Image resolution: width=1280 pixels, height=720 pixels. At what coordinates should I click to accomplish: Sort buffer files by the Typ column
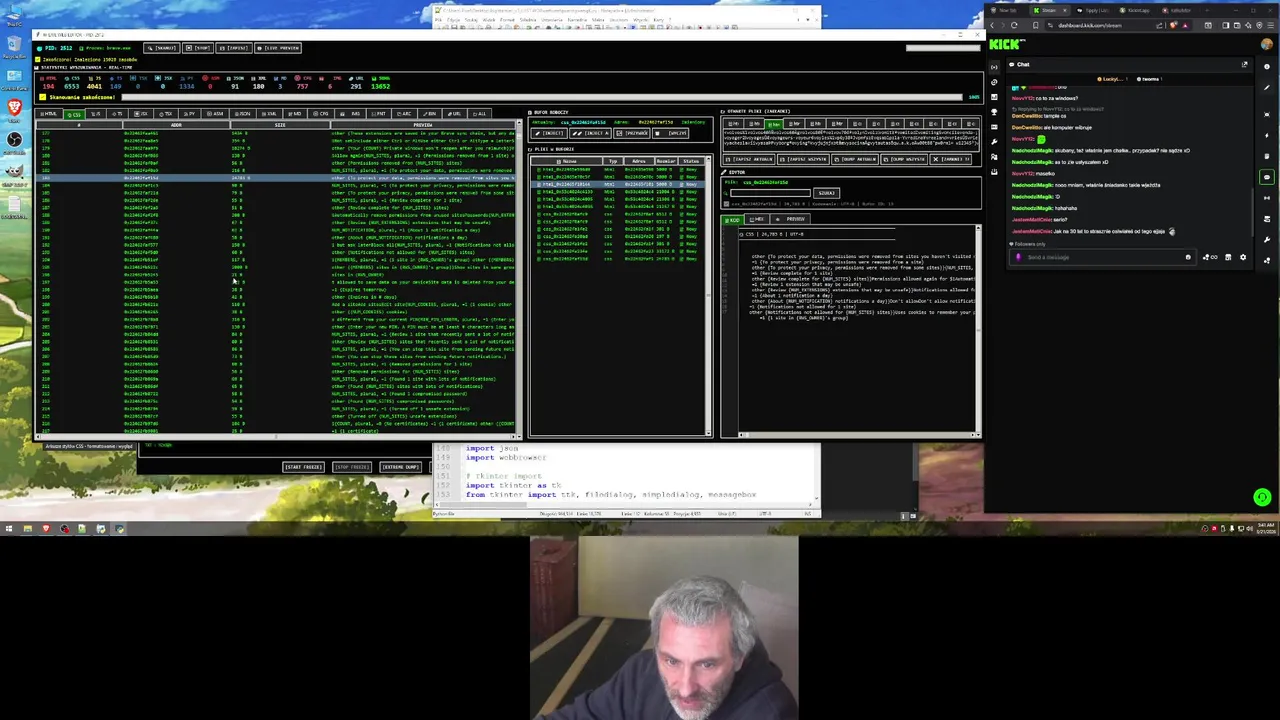[x=612, y=161]
